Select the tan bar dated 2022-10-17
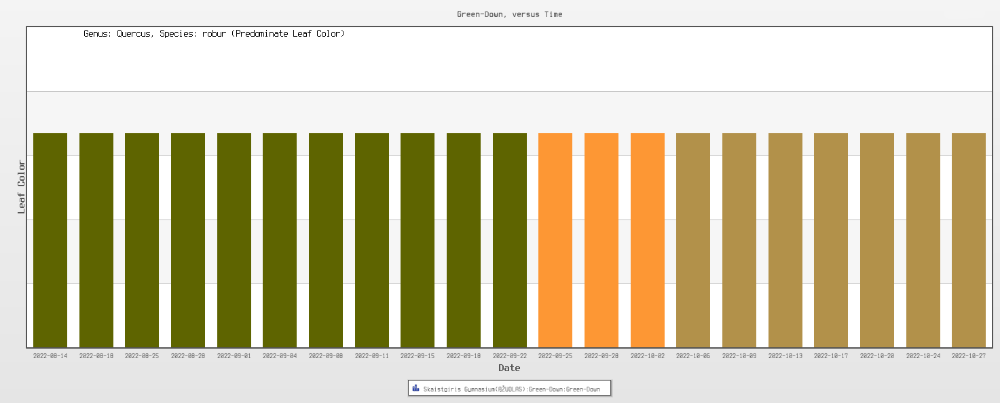 coord(831,240)
